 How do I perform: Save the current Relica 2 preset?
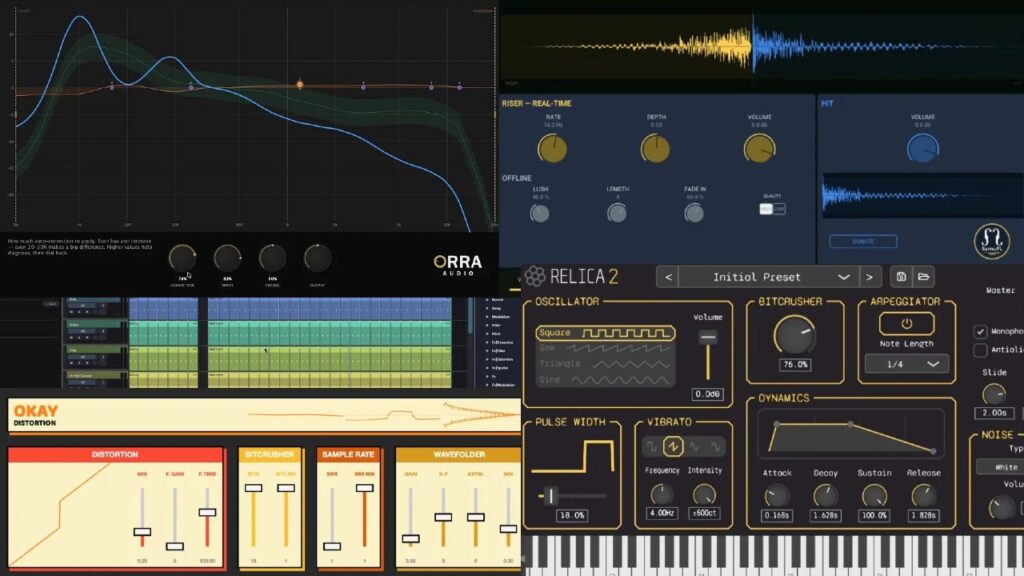point(901,277)
